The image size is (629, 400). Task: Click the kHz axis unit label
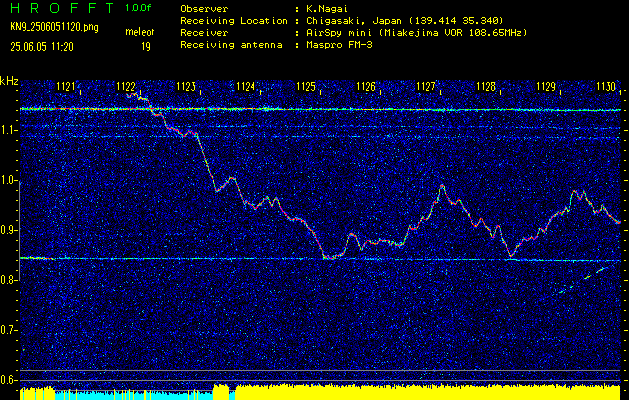tap(9, 81)
